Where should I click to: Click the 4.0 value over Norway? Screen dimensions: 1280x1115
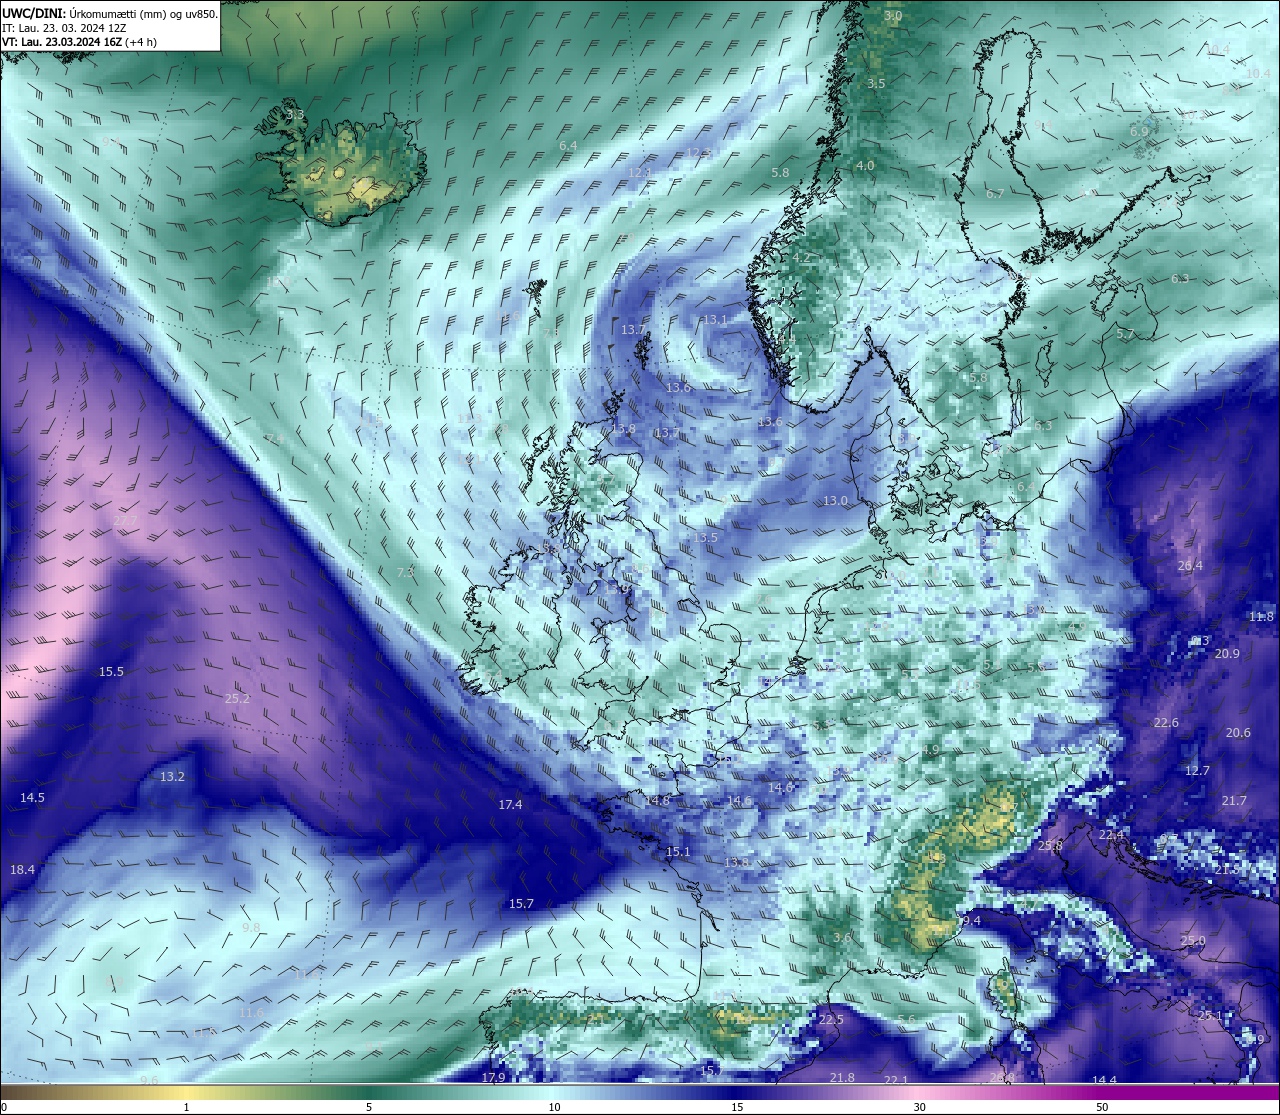click(x=865, y=165)
